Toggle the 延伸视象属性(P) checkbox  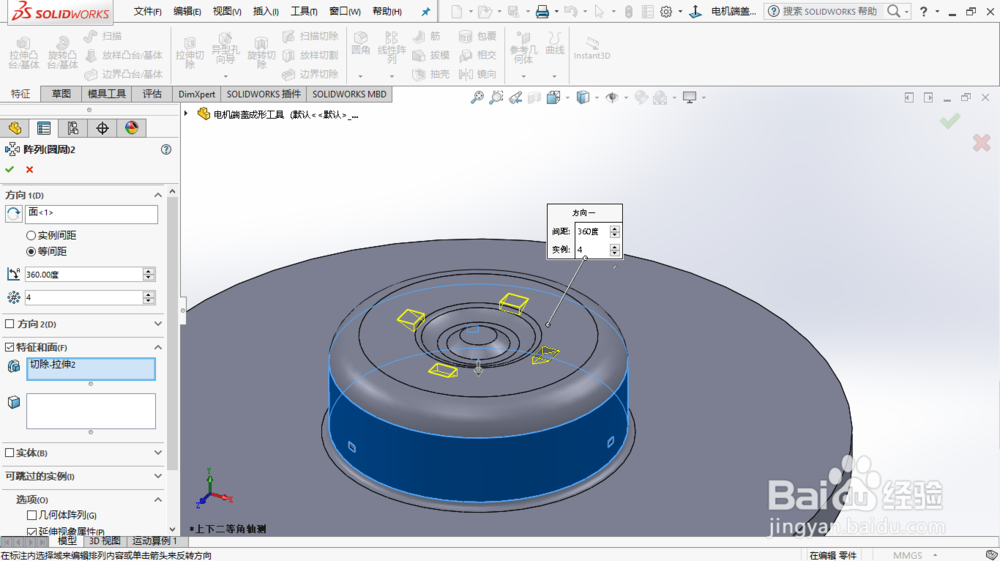point(32,531)
